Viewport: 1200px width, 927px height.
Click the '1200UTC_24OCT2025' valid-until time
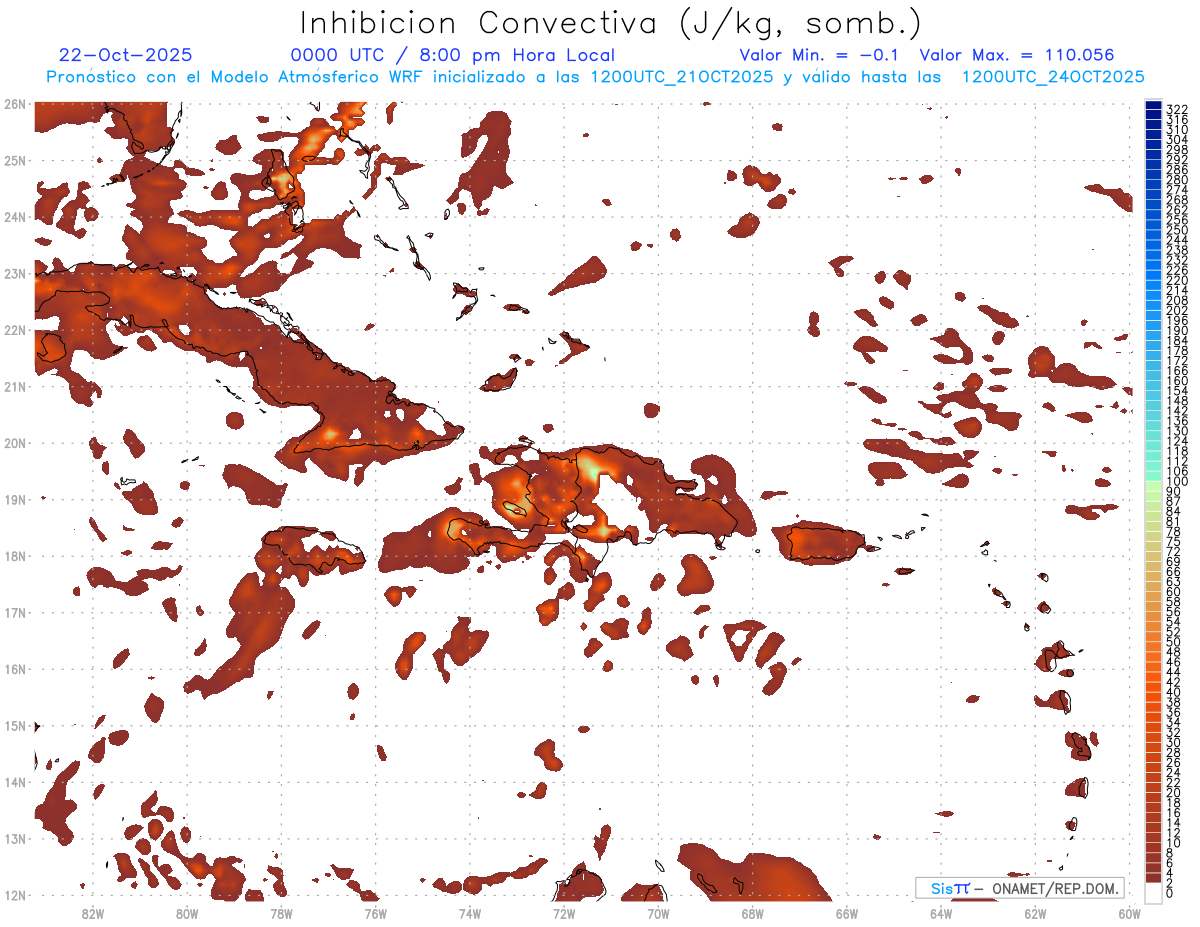1053,76
